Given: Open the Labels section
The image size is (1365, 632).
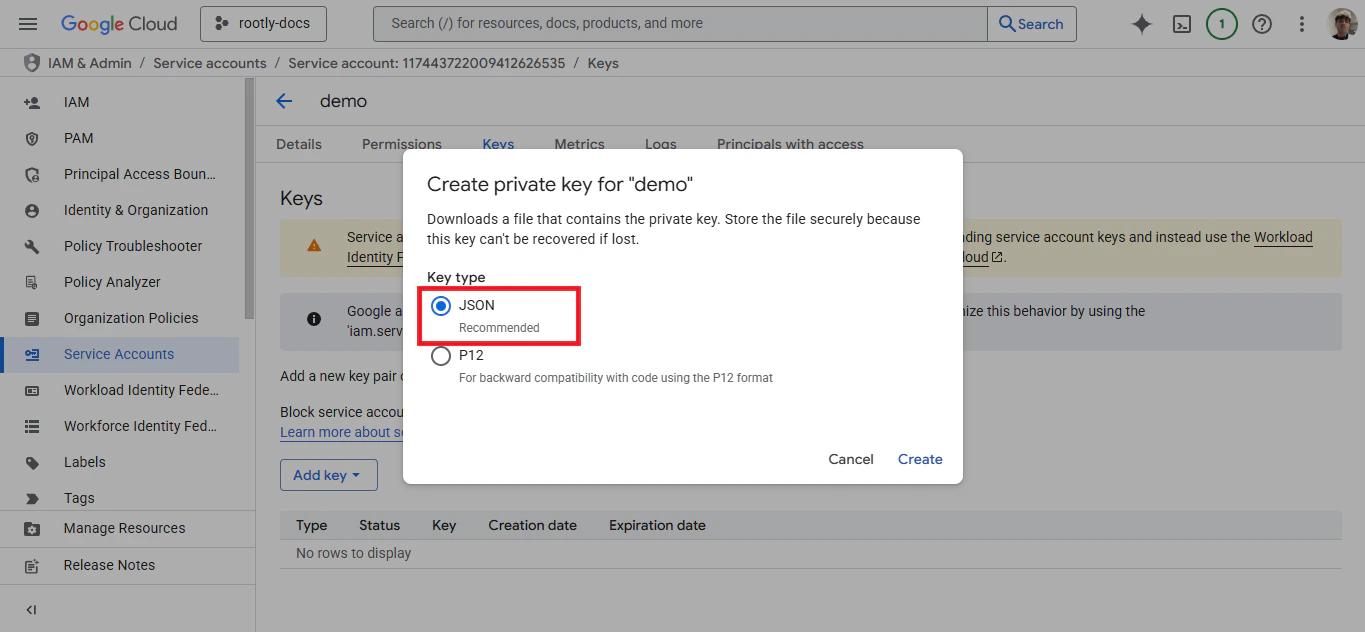Looking at the screenshot, I should tap(84, 461).
